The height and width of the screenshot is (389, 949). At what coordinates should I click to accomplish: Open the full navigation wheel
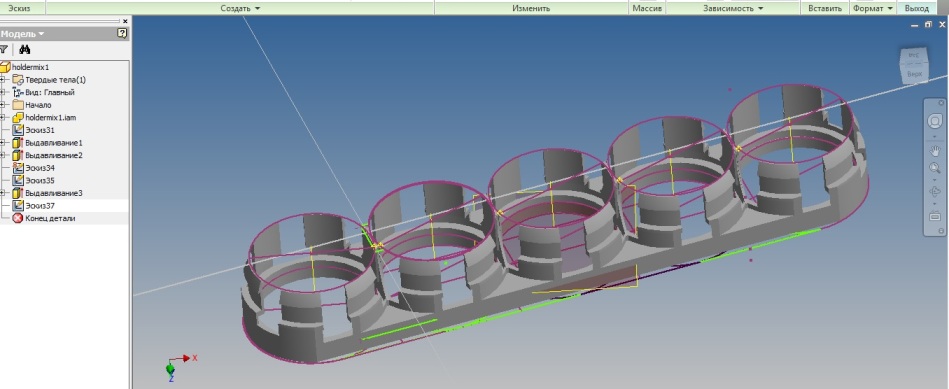coord(934,121)
